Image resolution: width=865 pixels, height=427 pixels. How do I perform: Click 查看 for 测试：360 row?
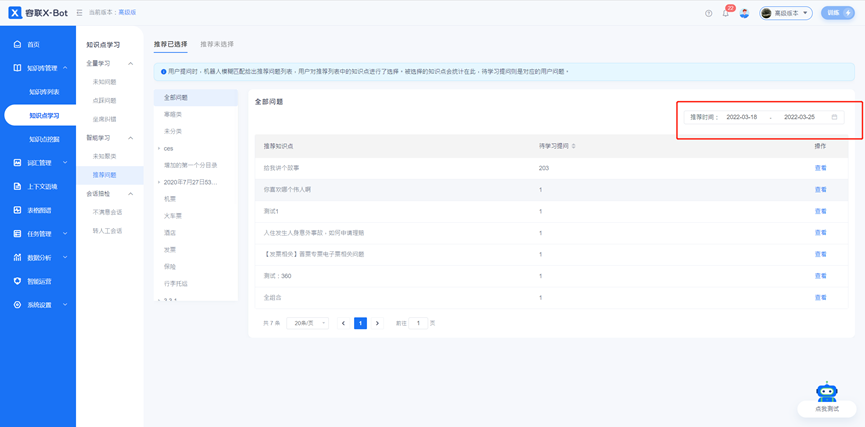pos(820,276)
